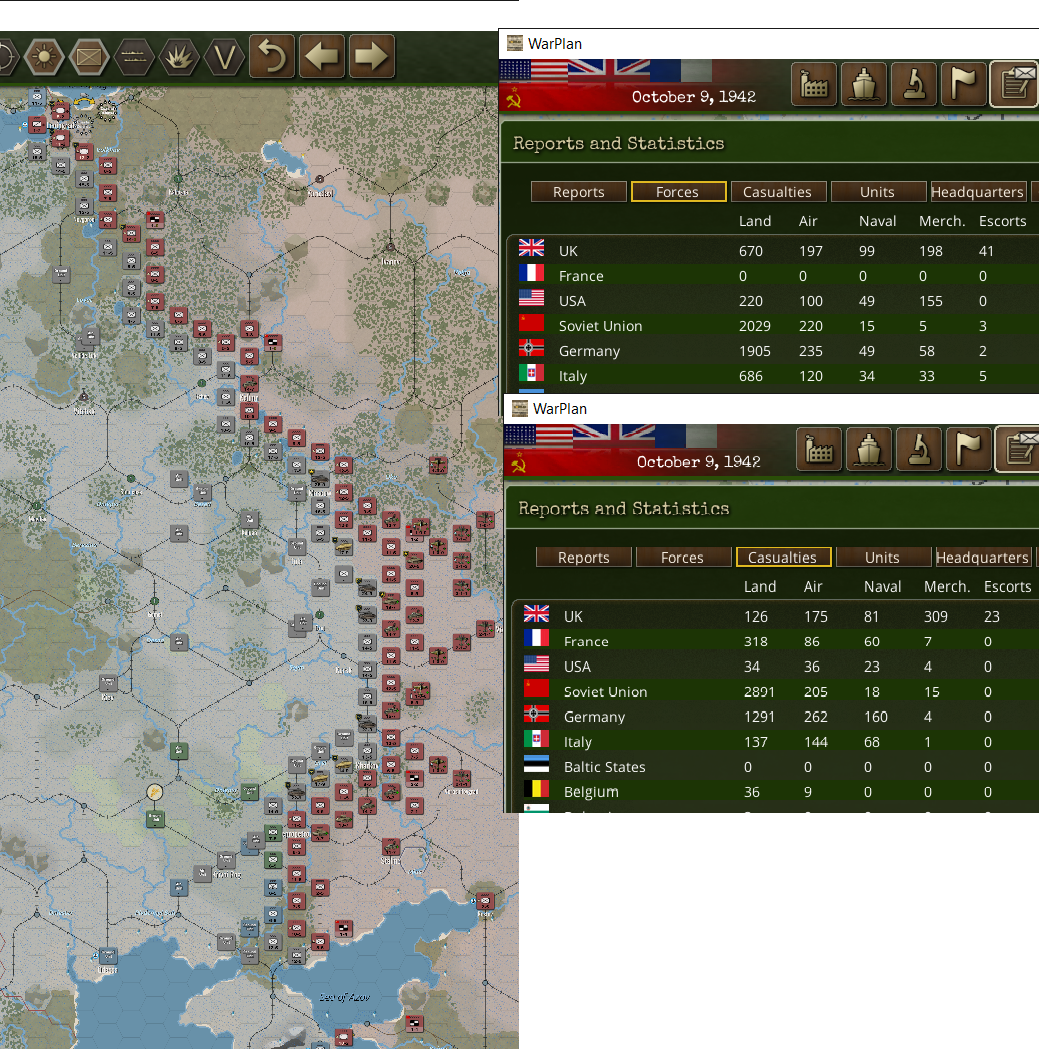Viewport: 1039px width, 1049px height.
Task: Click France flag in Forces table
Action: pyautogui.click(x=531, y=273)
